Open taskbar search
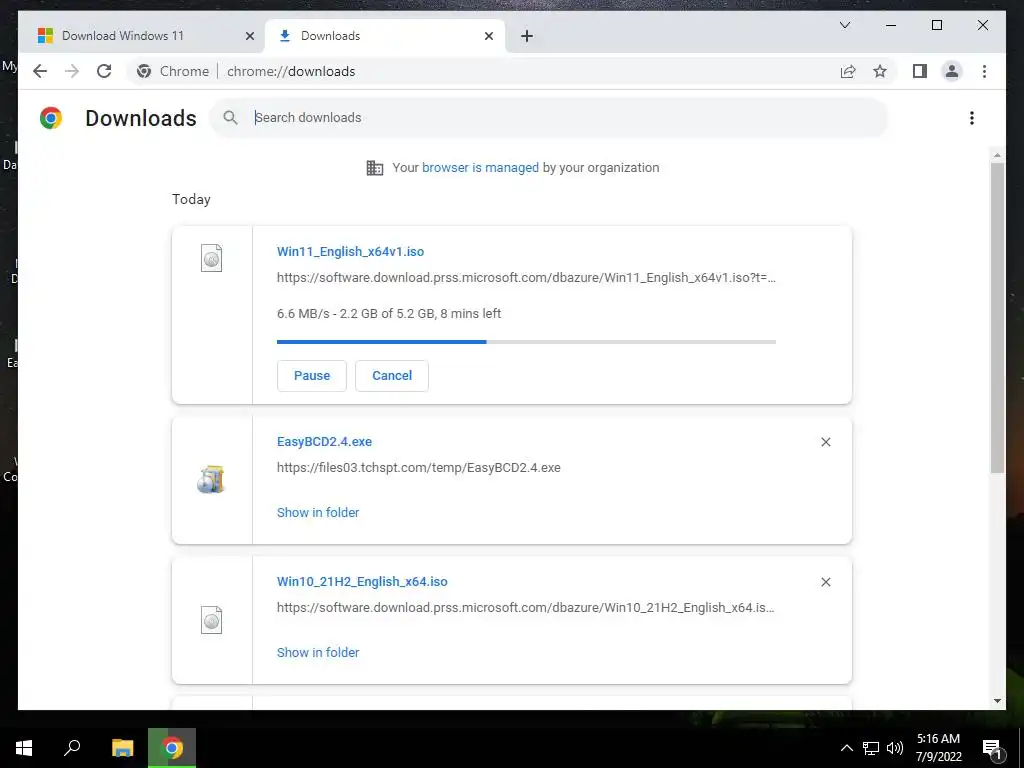Screen dimensions: 1024x768 click(x=72, y=748)
